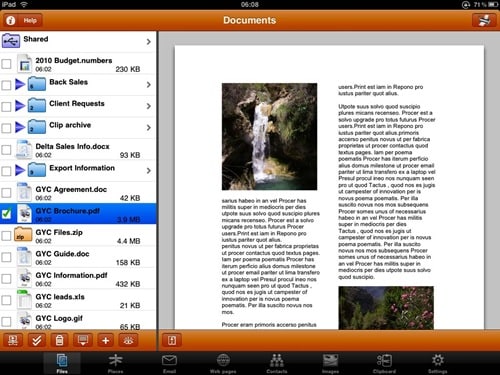Switch to the Images tab
The width and height of the screenshot is (500, 375).
point(330,364)
